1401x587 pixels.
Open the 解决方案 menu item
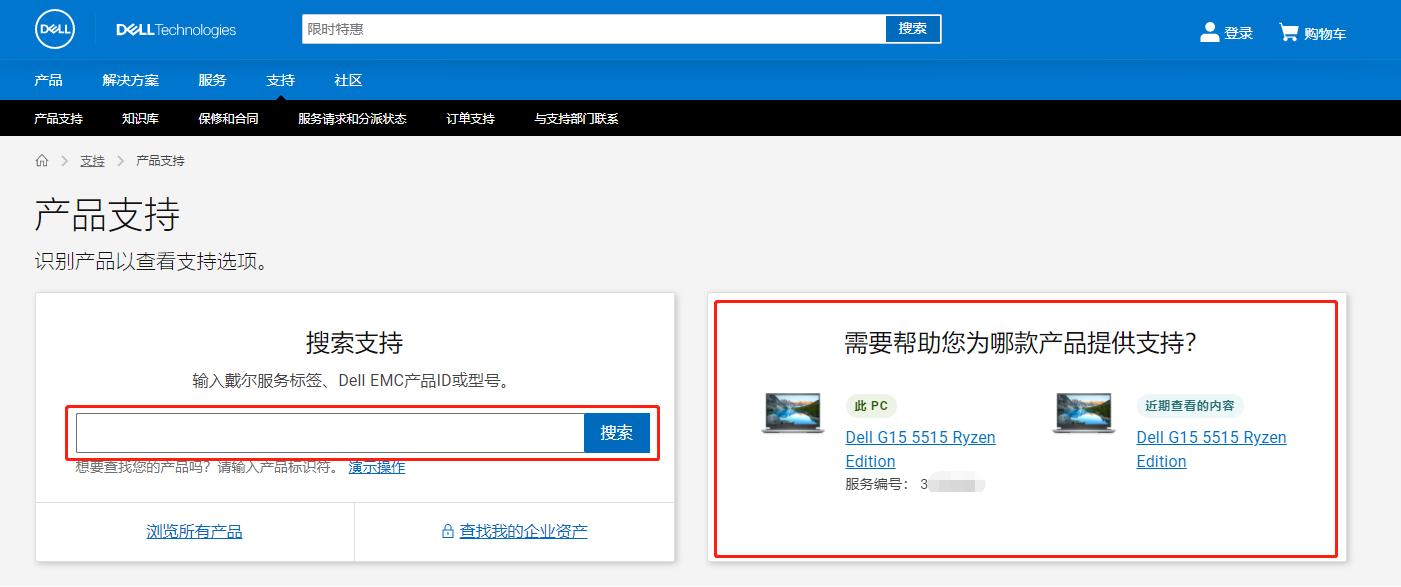[x=131, y=79]
